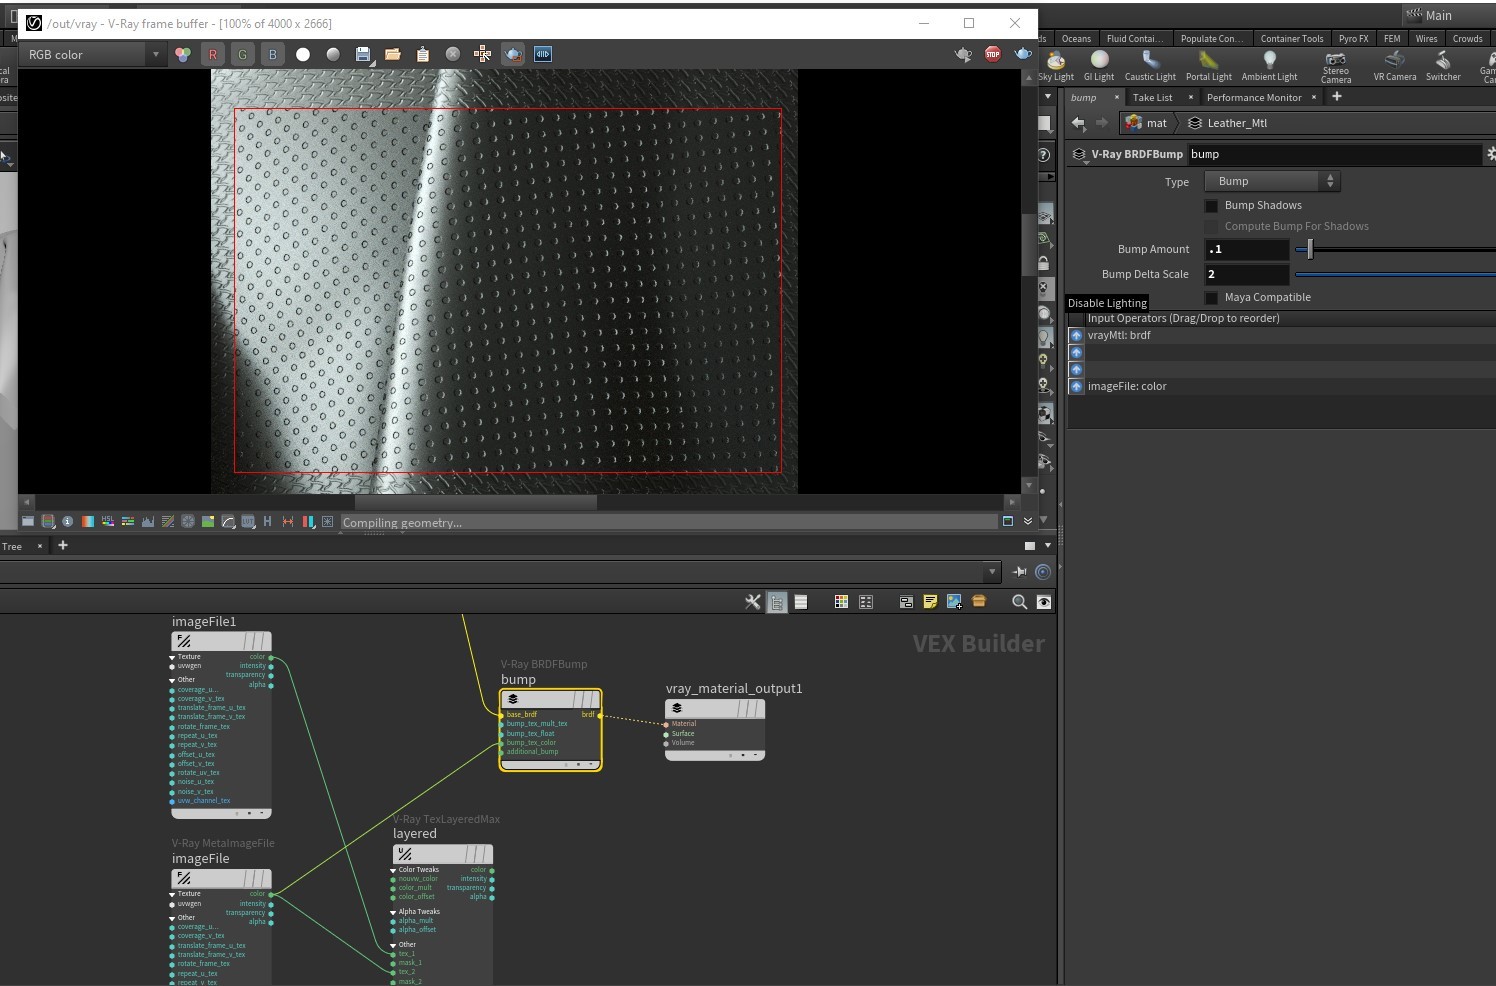Select the VR Camera shelf tool
Image resolution: width=1496 pixels, height=986 pixels.
point(1394,67)
